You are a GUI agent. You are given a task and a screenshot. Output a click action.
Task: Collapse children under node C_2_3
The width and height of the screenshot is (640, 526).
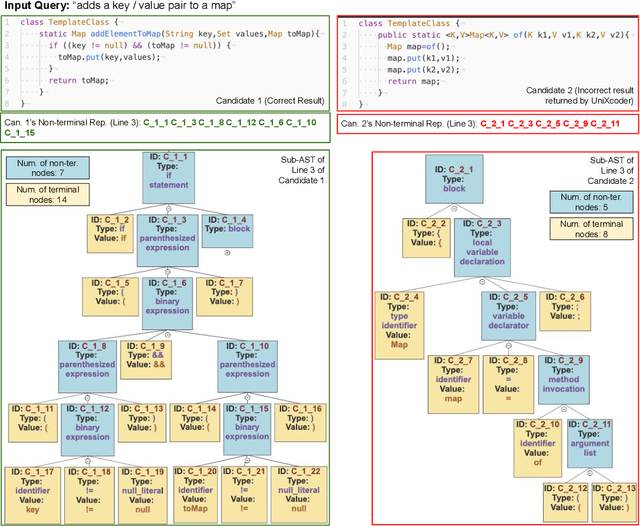click(483, 281)
